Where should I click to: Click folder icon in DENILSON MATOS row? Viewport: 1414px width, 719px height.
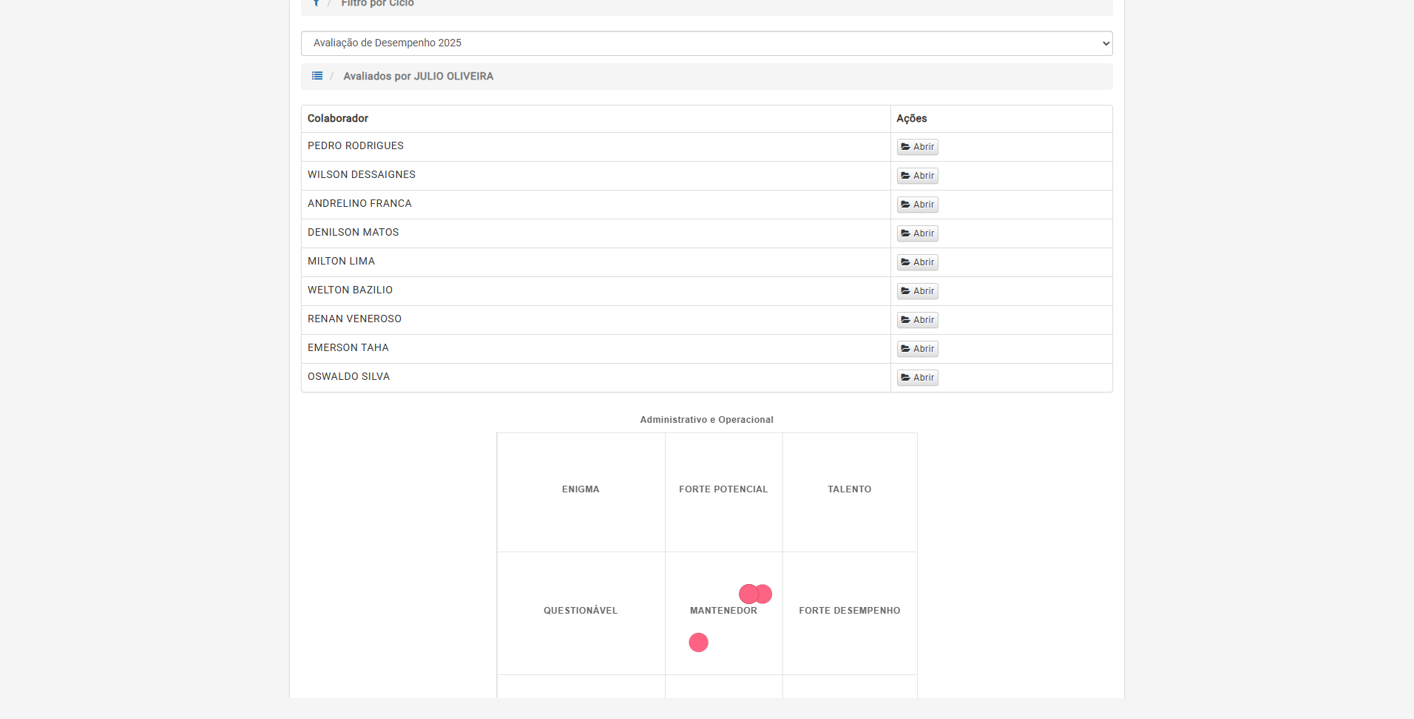click(x=906, y=234)
